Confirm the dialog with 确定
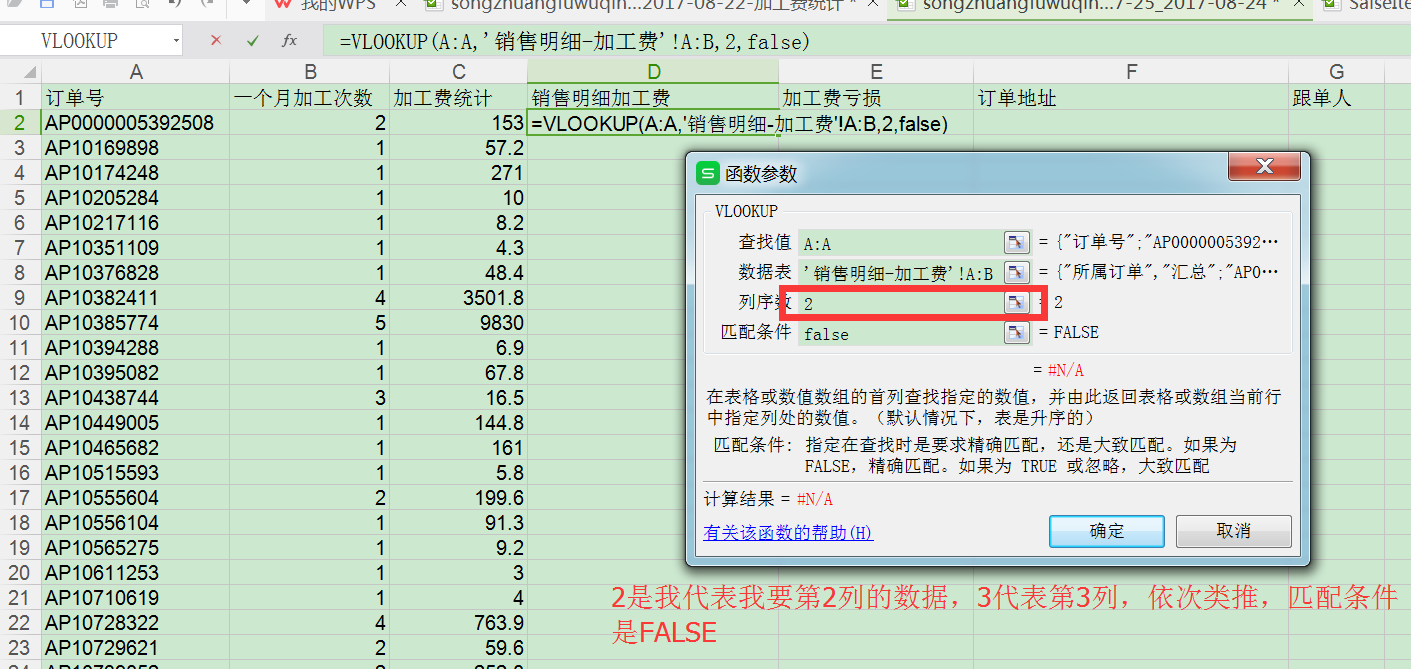 (1107, 531)
